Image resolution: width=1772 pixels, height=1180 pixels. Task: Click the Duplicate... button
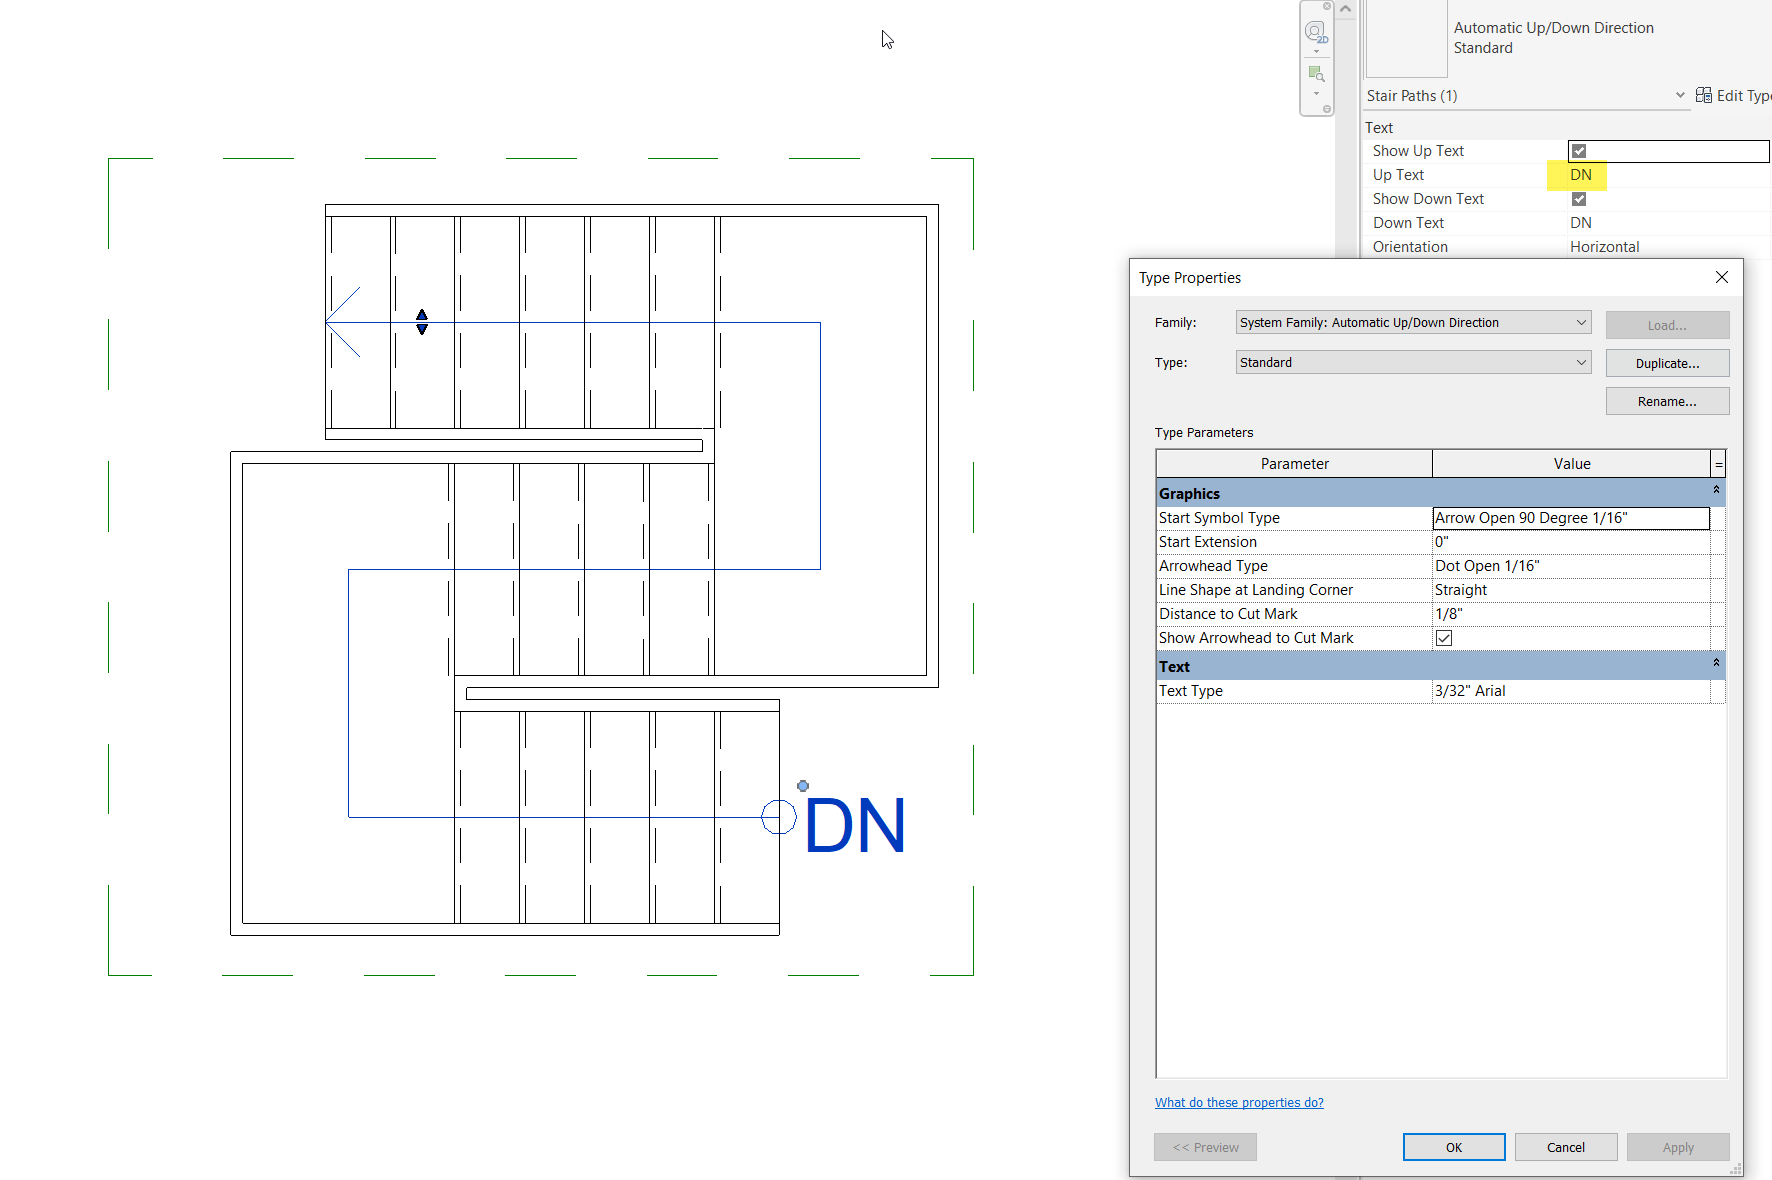click(1667, 363)
